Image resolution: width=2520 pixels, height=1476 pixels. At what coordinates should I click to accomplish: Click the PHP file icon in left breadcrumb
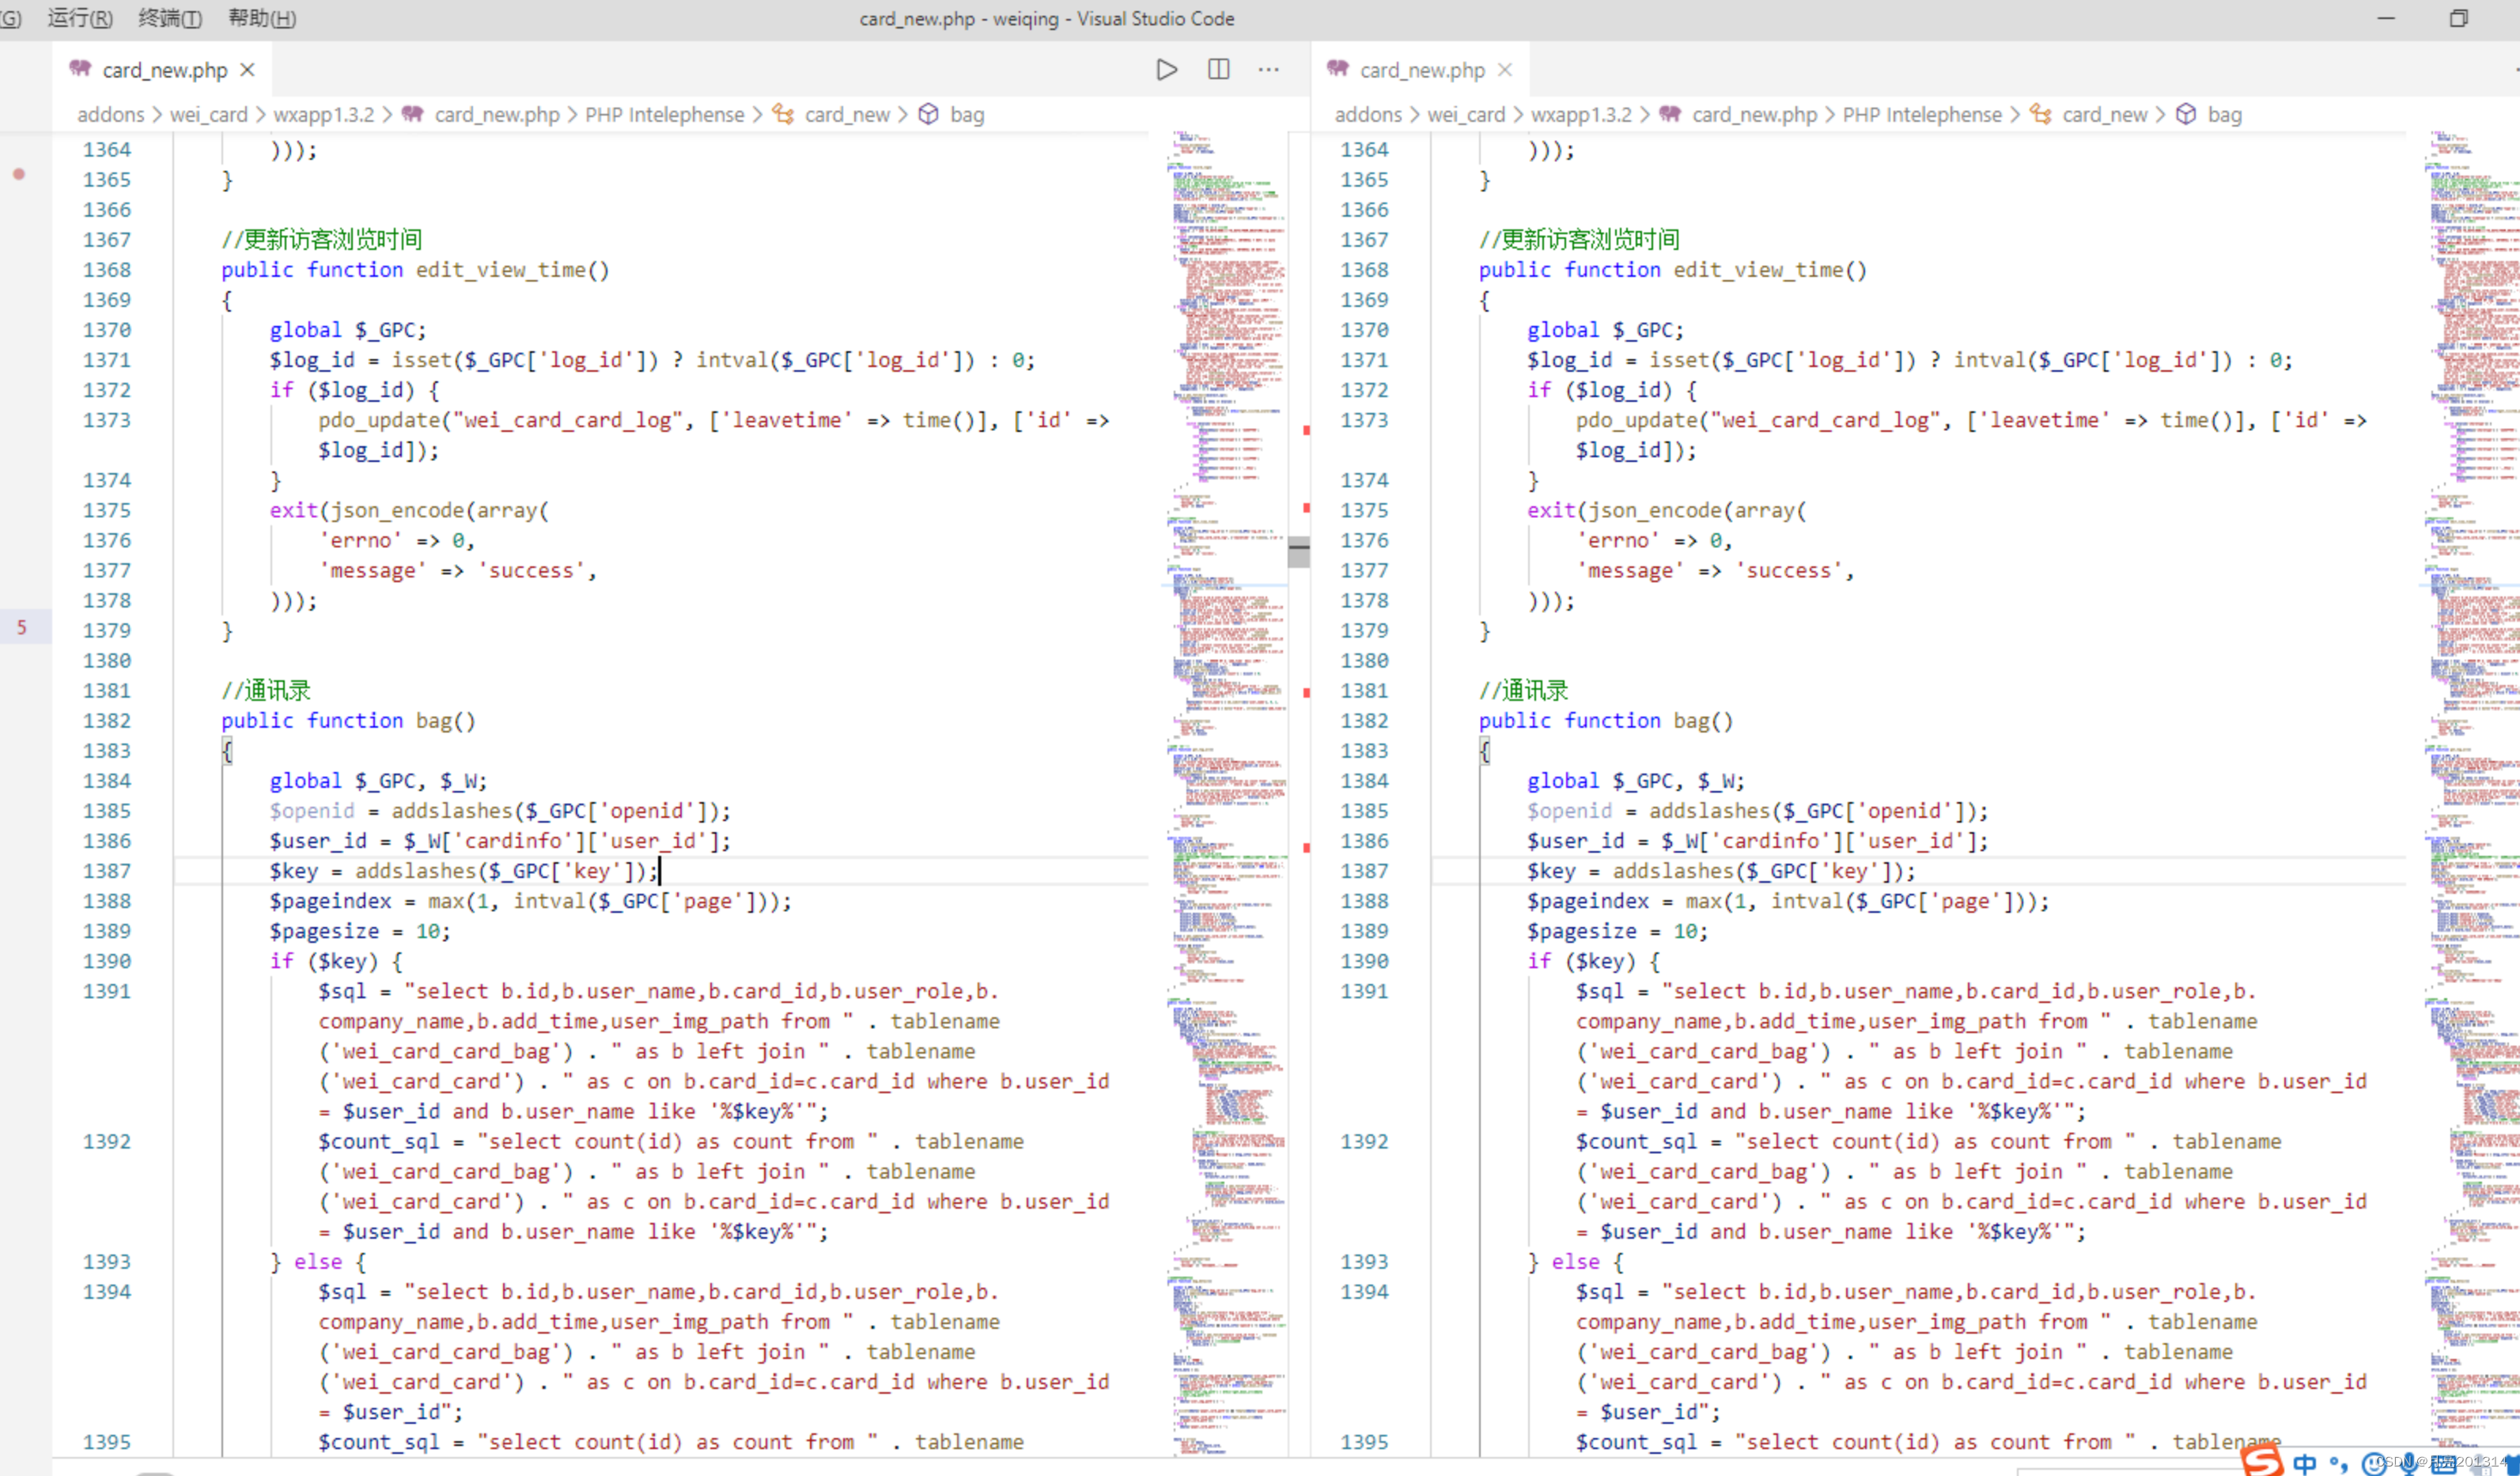coord(412,114)
